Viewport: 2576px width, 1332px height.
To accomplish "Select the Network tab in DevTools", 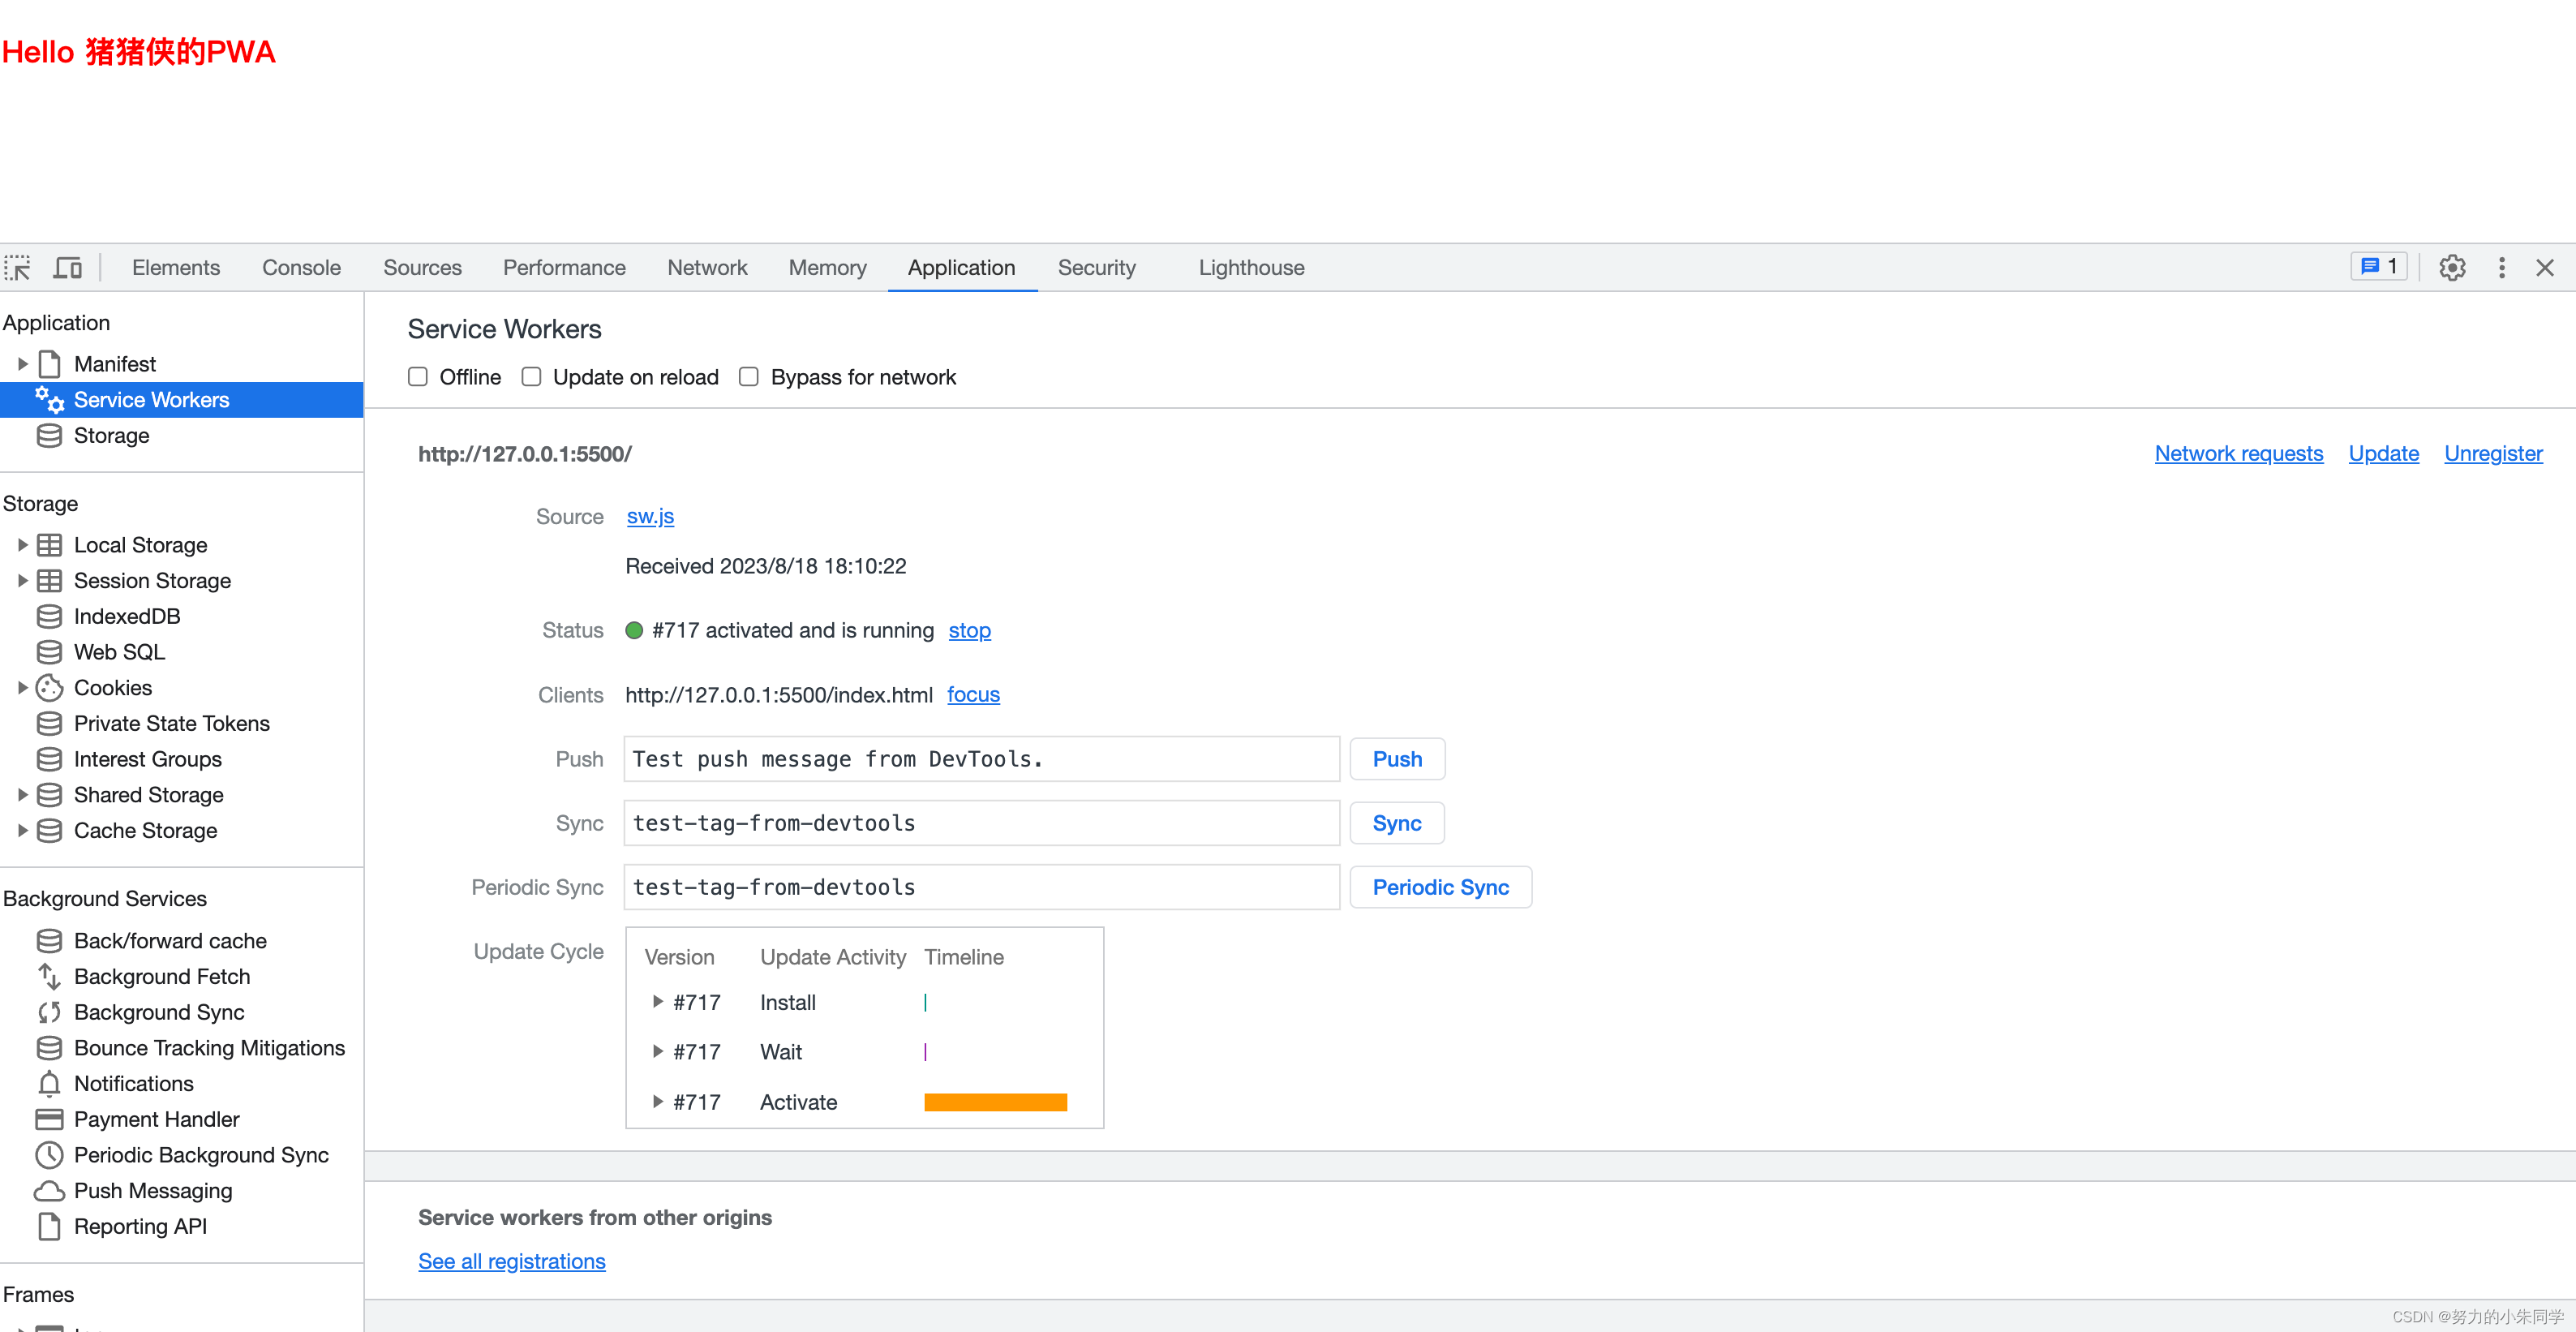I will 706,267.
